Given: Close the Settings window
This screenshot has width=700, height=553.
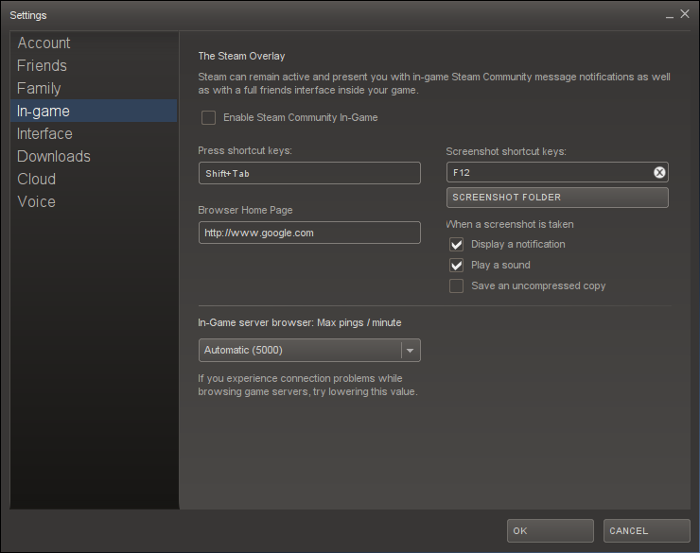Looking at the screenshot, I should [x=685, y=14].
